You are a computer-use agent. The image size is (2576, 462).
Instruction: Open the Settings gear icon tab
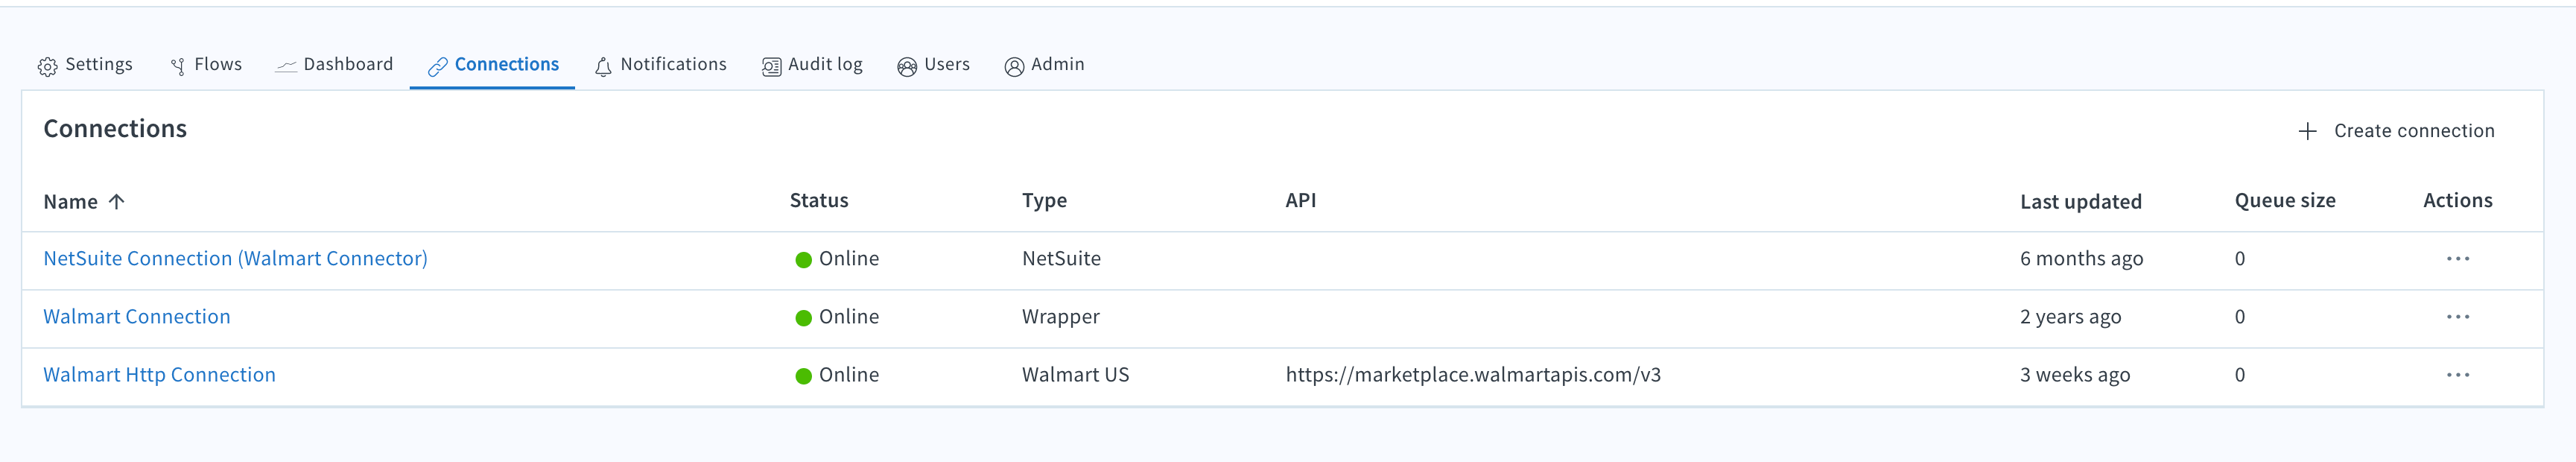click(47, 66)
